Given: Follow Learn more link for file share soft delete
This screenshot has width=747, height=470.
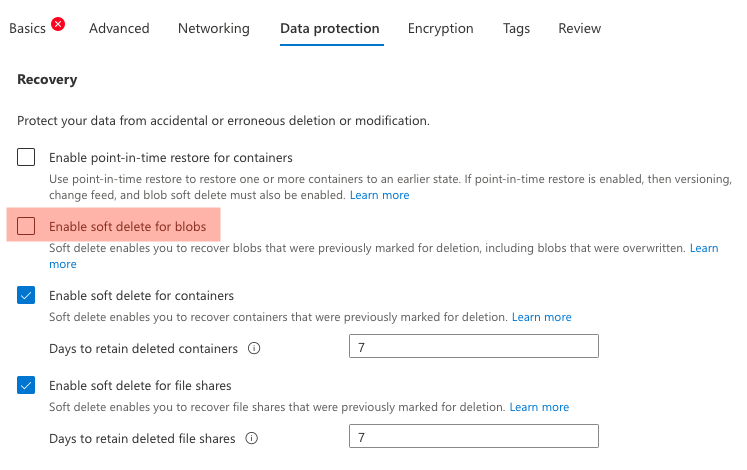Looking at the screenshot, I should pyautogui.click(x=539, y=407).
